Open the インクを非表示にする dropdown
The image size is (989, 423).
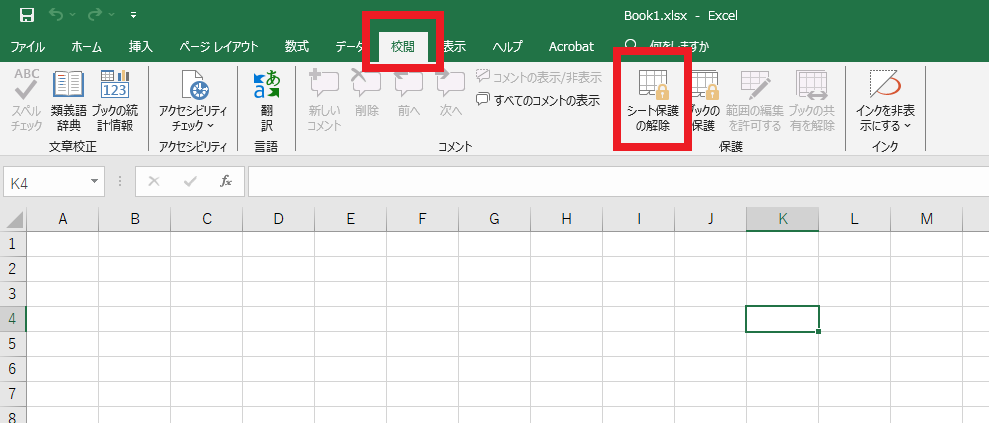886,100
